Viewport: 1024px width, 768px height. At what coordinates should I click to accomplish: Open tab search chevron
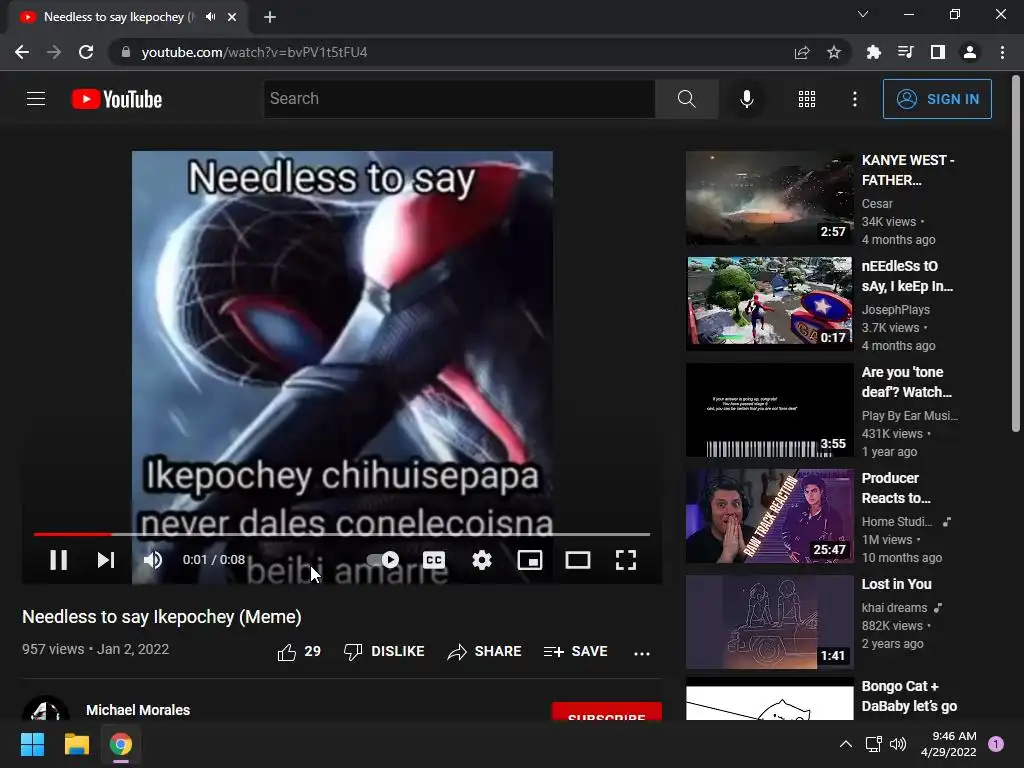coord(863,14)
